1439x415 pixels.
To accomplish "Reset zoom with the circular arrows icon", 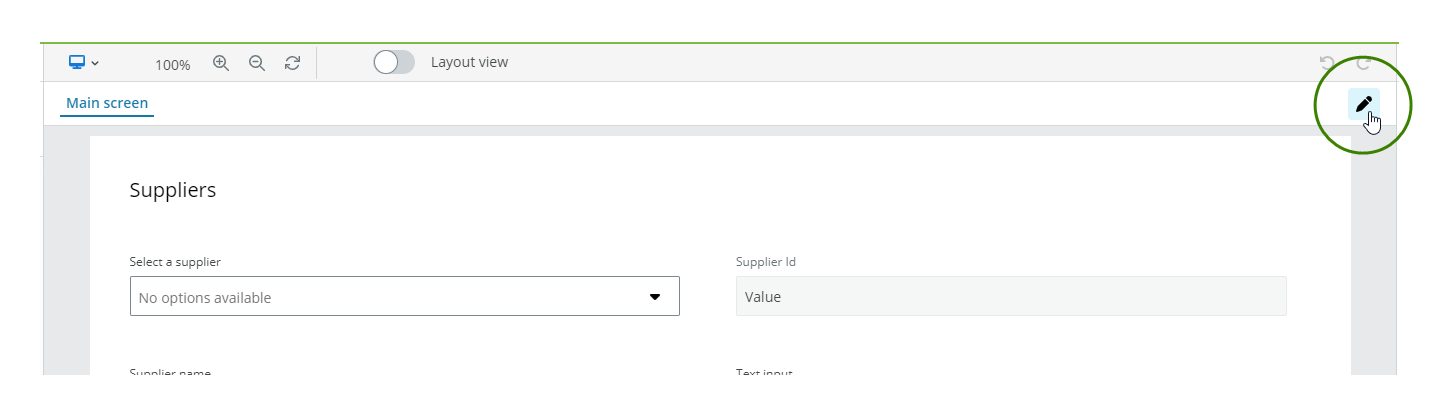I will 292,63.
